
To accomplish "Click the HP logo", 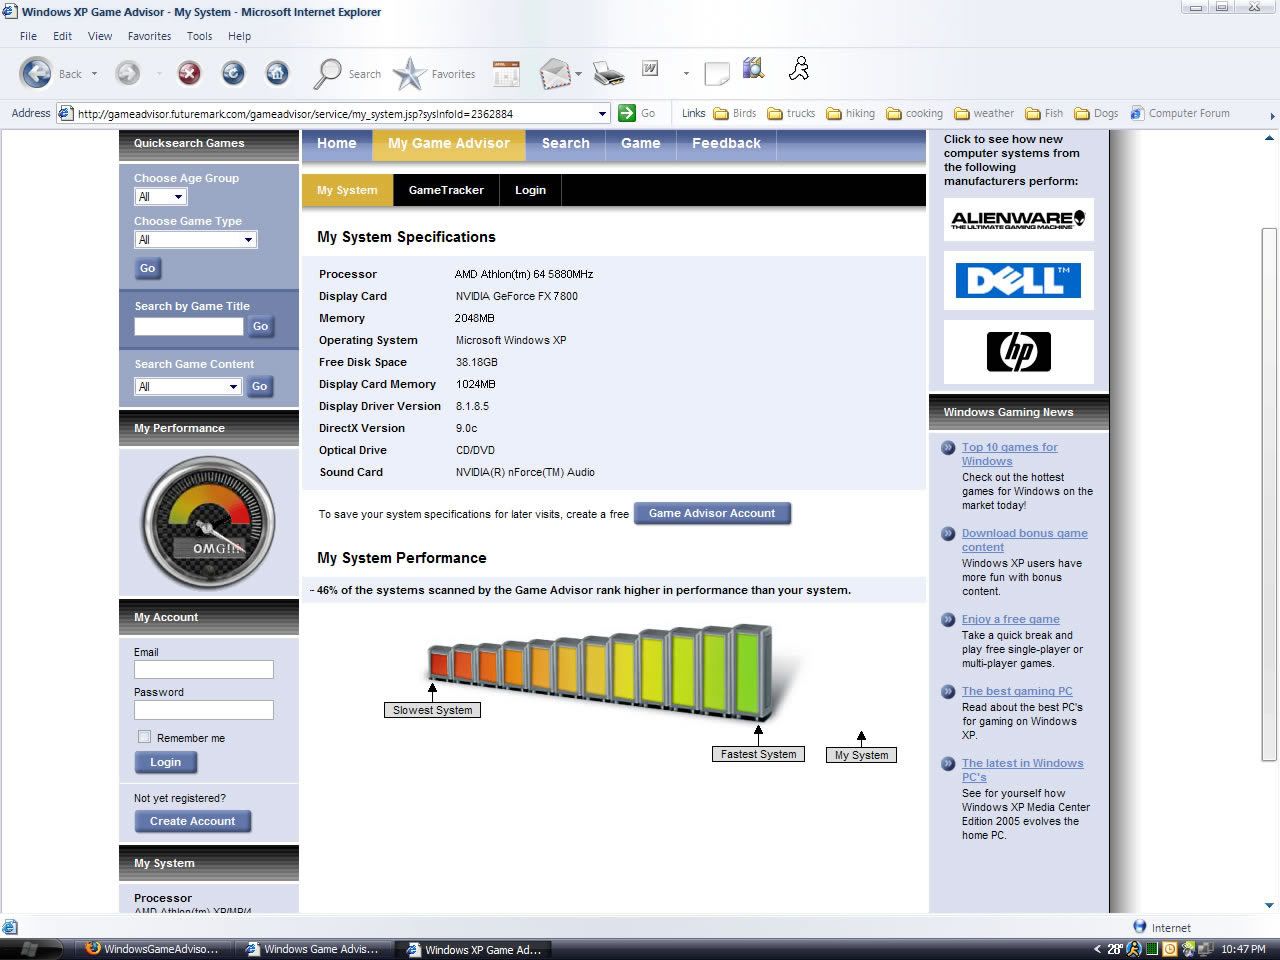I will [x=1018, y=352].
